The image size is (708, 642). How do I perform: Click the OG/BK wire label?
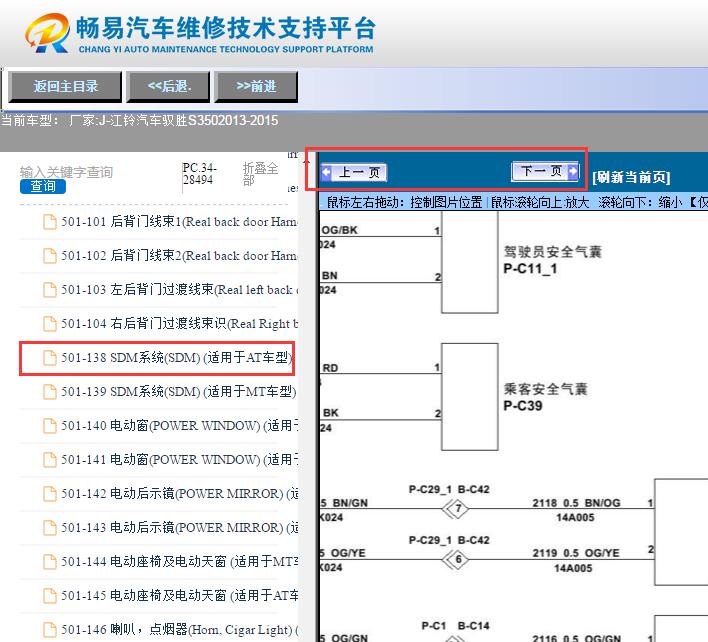[x=340, y=230]
